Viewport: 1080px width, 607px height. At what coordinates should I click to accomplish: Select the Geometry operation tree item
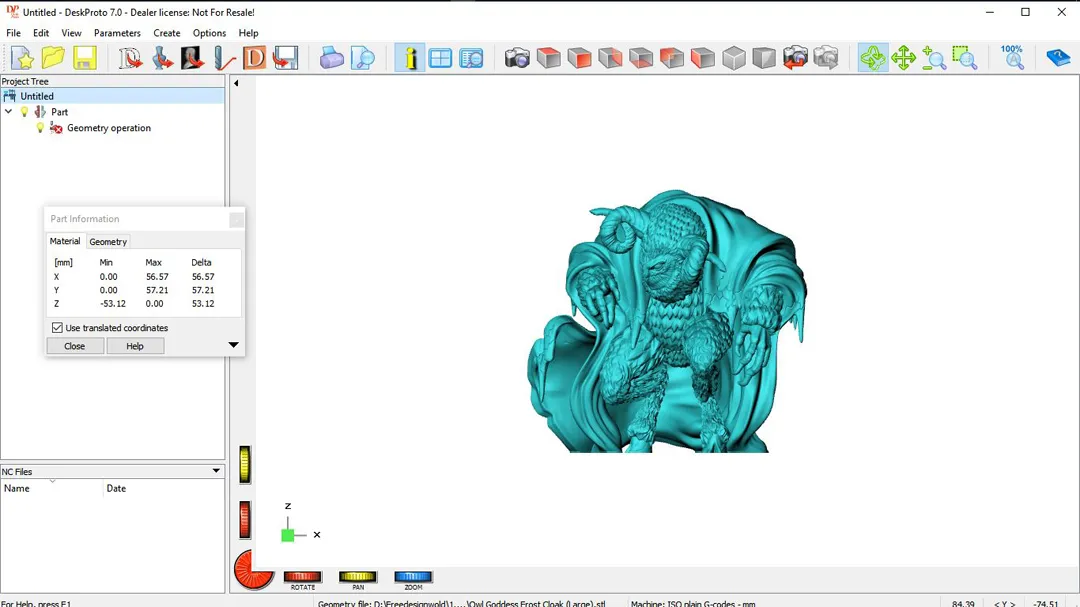(109, 128)
